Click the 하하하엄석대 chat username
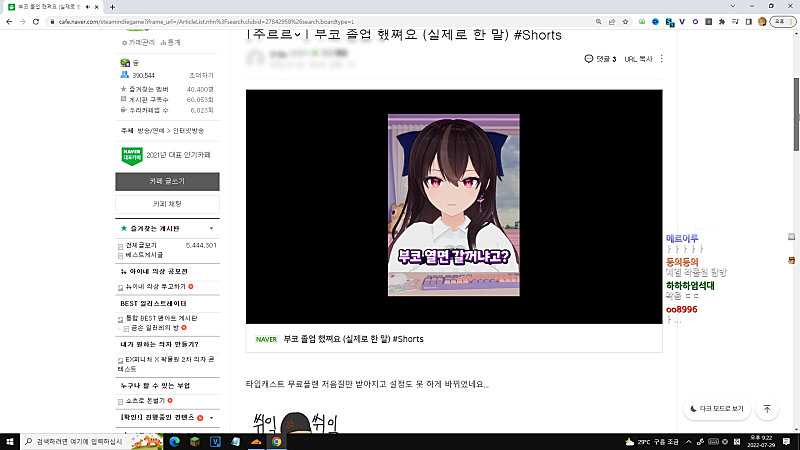The height and width of the screenshot is (450, 800). tap(690, 286)
